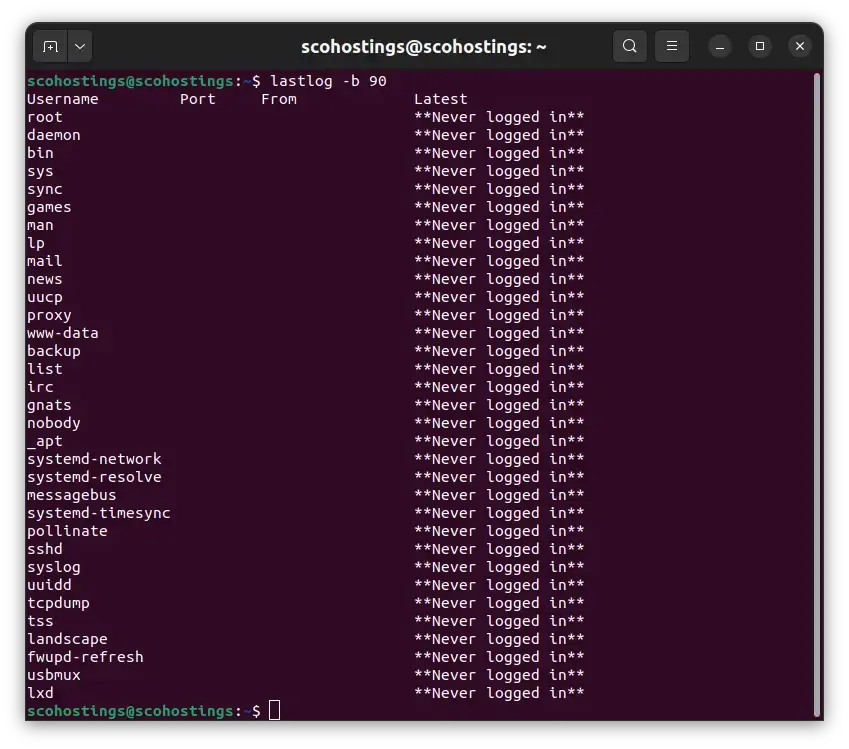849x749 pixels.
Task: Click the top scohostings@scohostings prompt text
Action: [x=130, y=81]
